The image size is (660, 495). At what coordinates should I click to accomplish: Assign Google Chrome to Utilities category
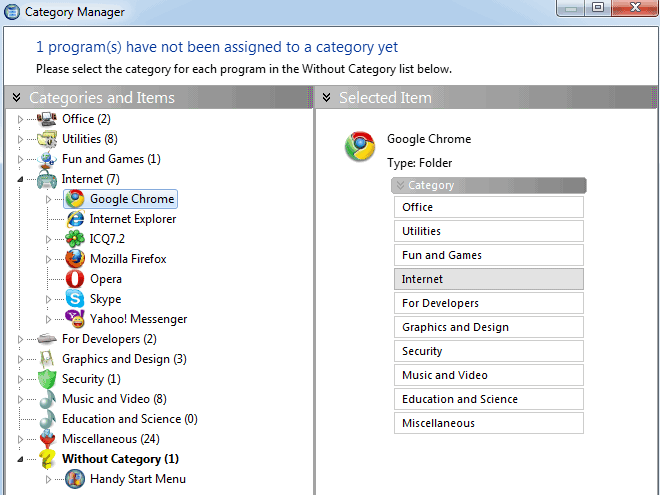pos(488,231)
